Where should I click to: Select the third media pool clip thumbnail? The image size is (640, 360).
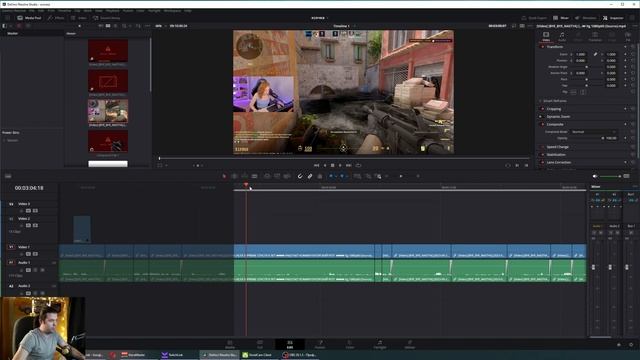[108, 111]
